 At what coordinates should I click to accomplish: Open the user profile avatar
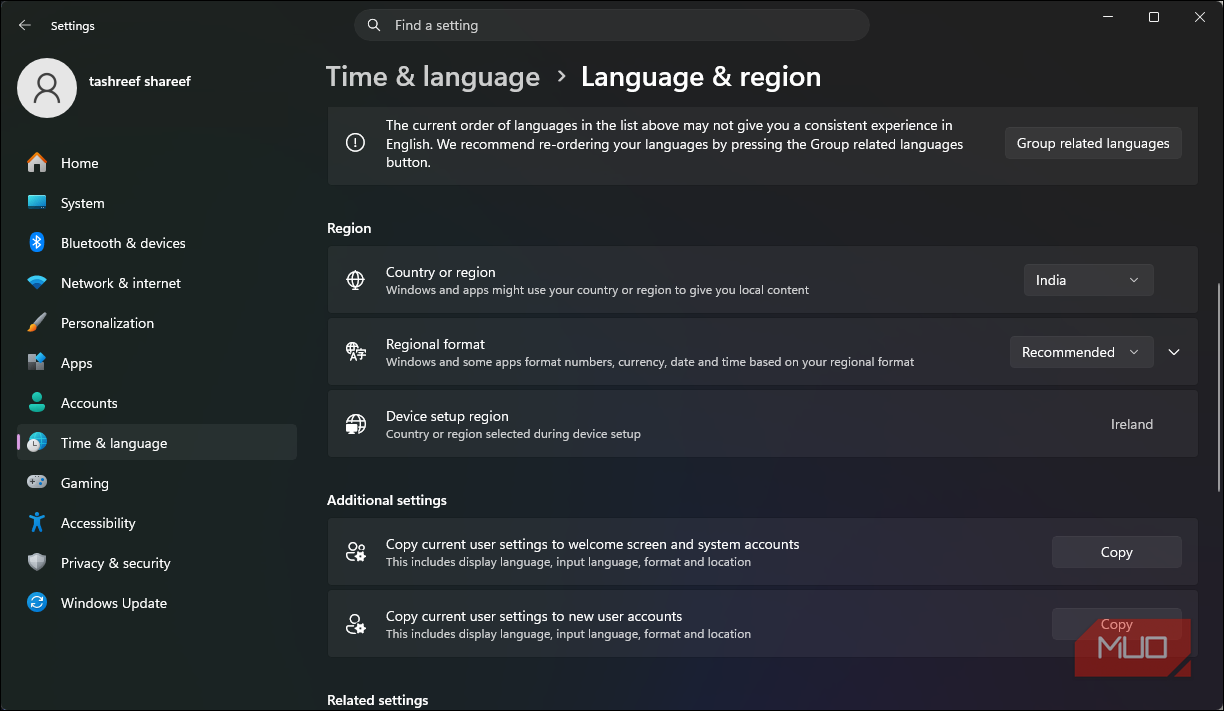pos(47,88)
